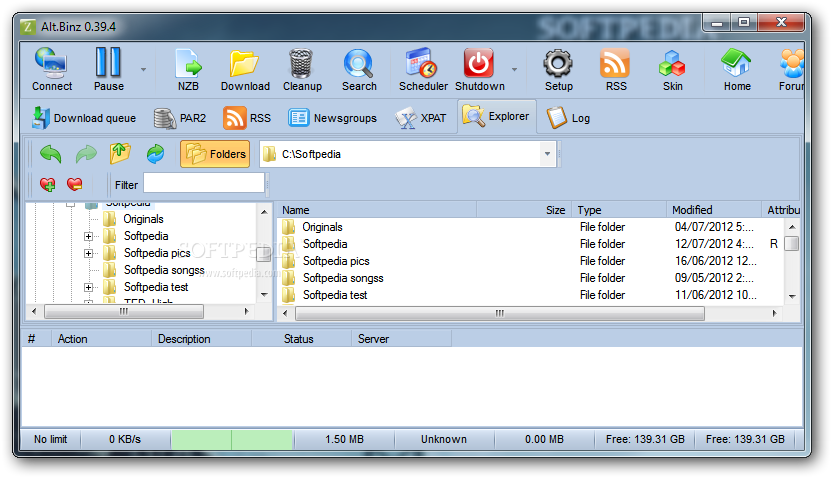This screenshot has height=478, width=832.
Task: Open the Search tool
Action: (359, 69)
